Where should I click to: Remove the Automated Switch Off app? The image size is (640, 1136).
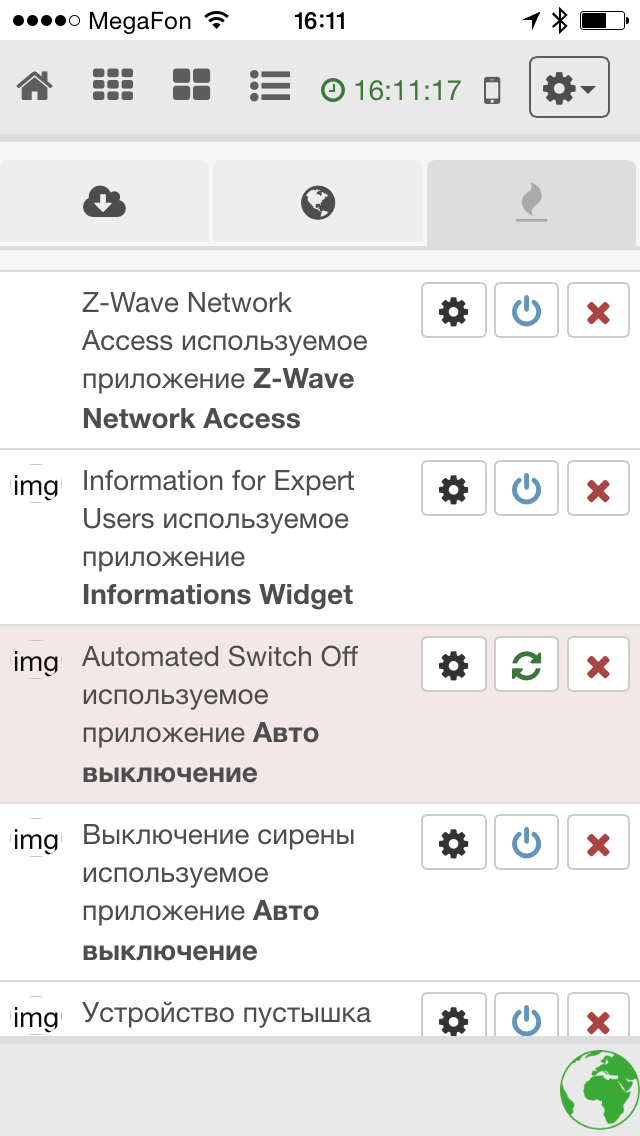[598, 665]
